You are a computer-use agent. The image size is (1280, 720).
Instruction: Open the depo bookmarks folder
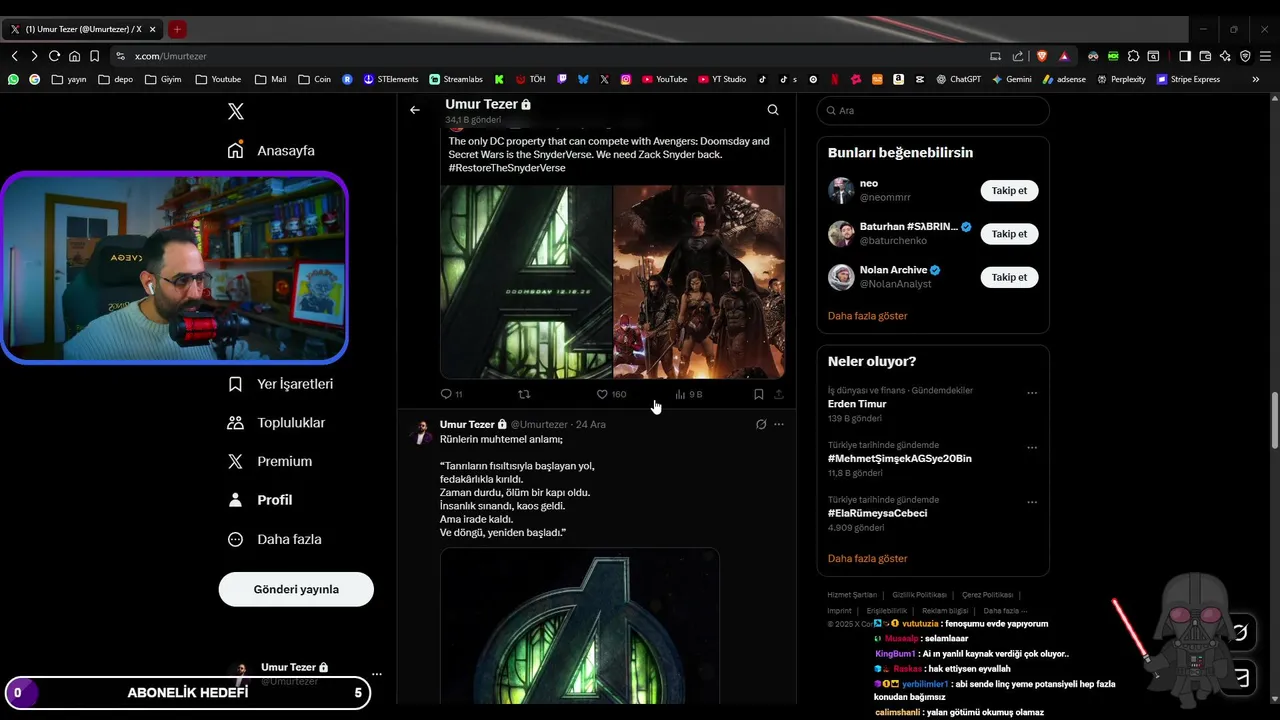tap(116, 79)
